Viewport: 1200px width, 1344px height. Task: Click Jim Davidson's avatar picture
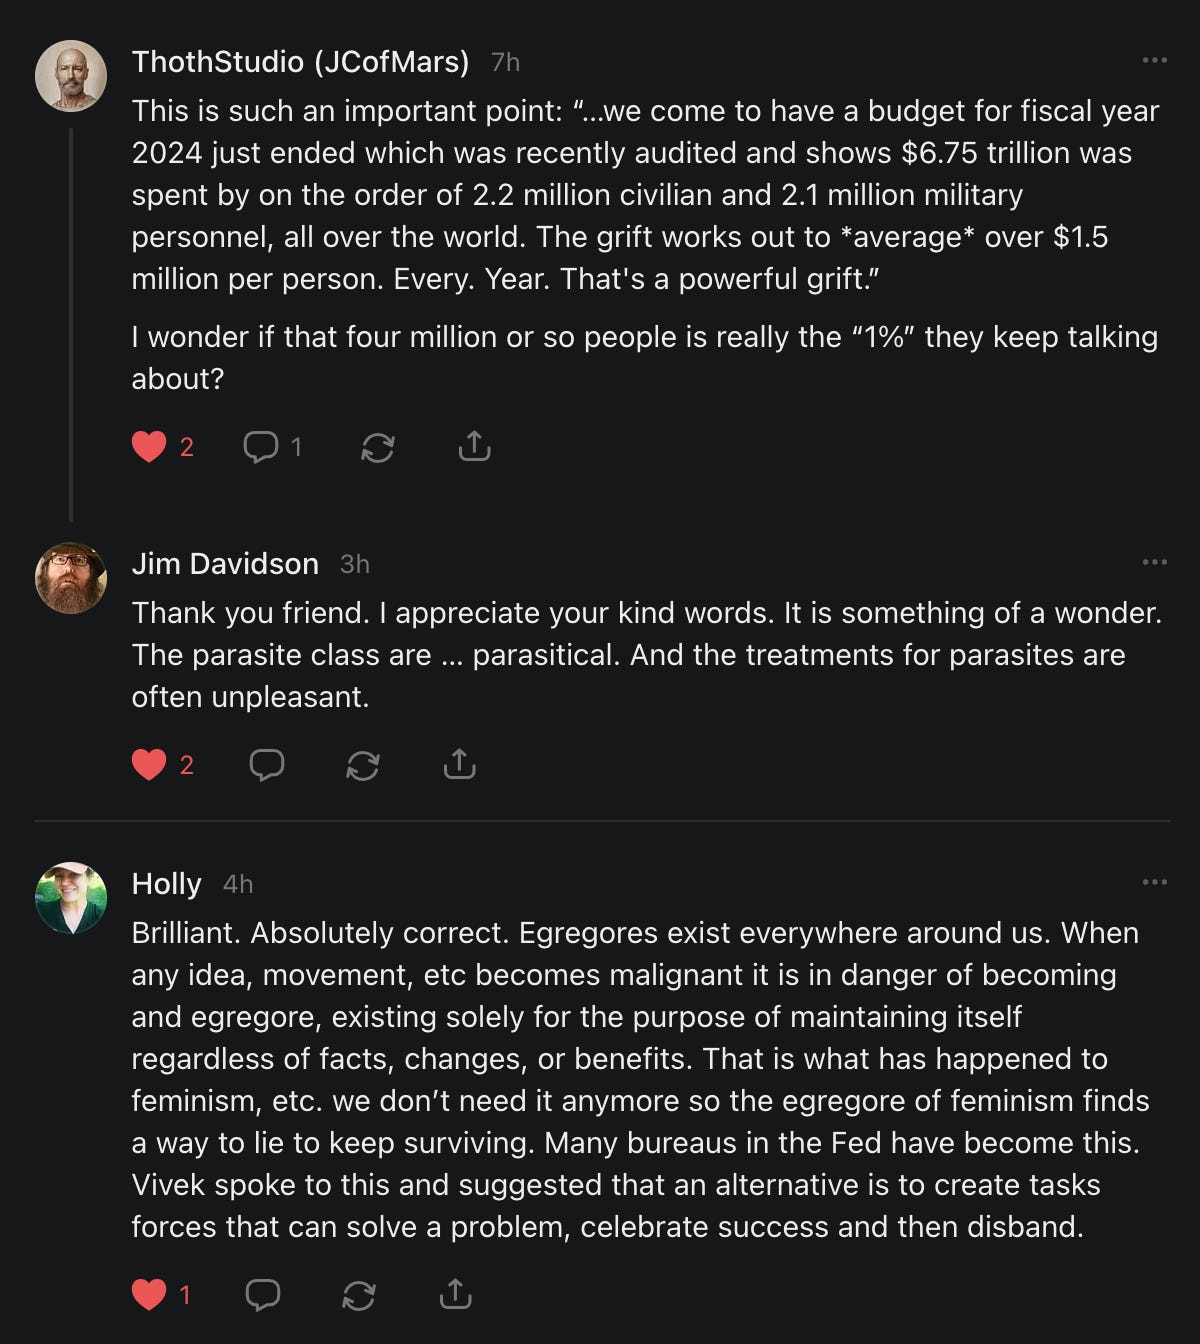click(71, 578)
